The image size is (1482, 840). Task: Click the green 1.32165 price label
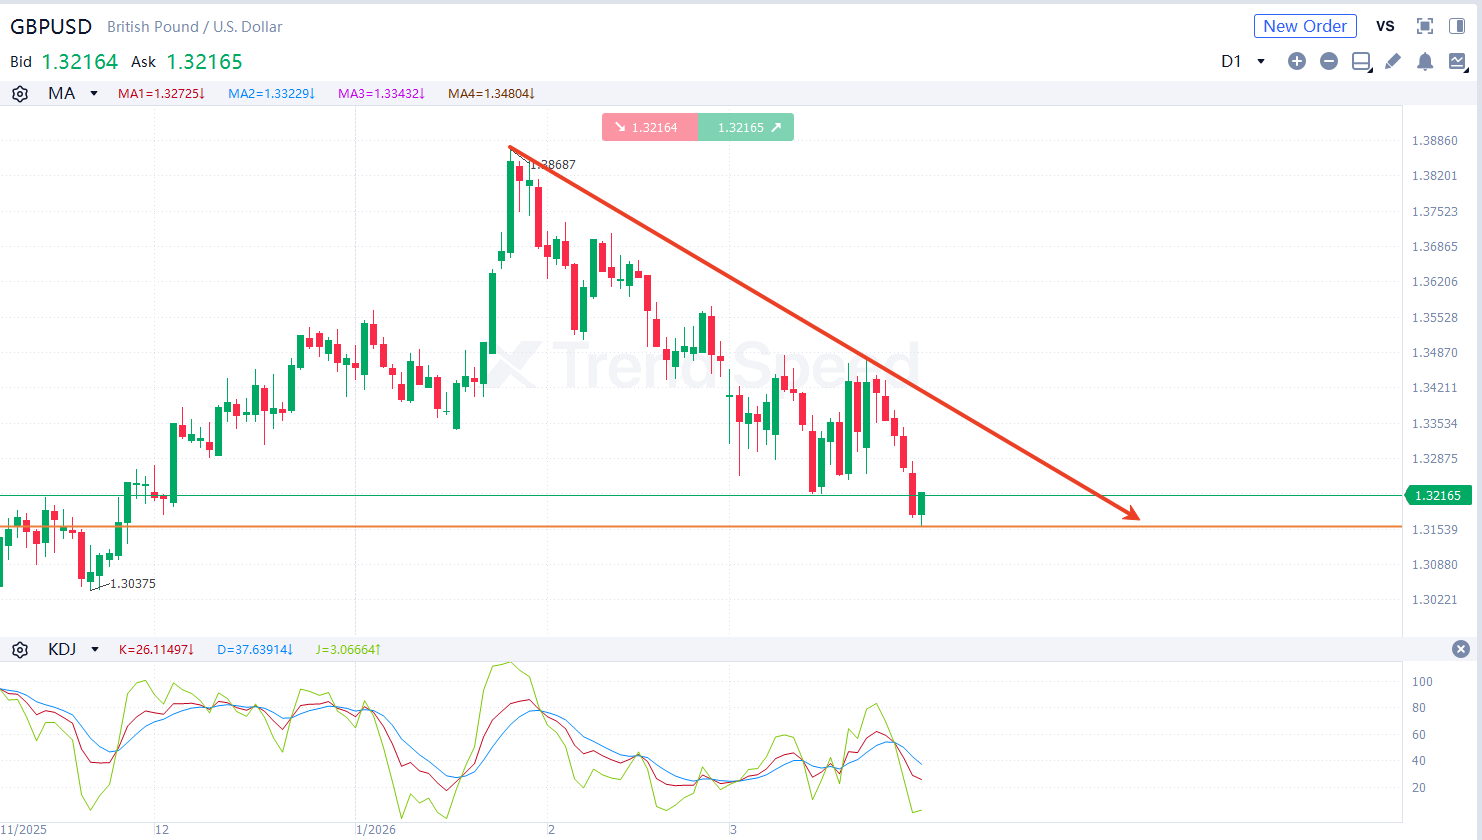(1437, 495)
